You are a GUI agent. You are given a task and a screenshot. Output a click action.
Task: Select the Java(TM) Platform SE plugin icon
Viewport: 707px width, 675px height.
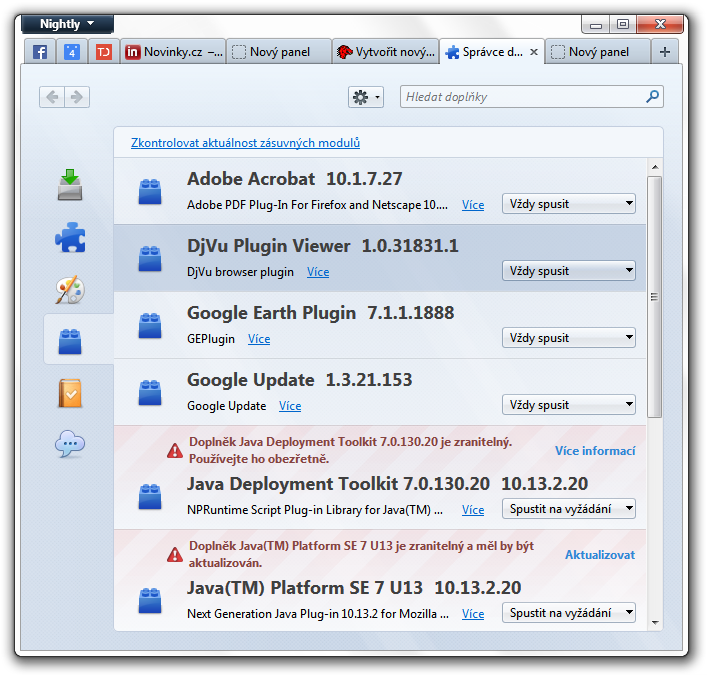point(150,600)
